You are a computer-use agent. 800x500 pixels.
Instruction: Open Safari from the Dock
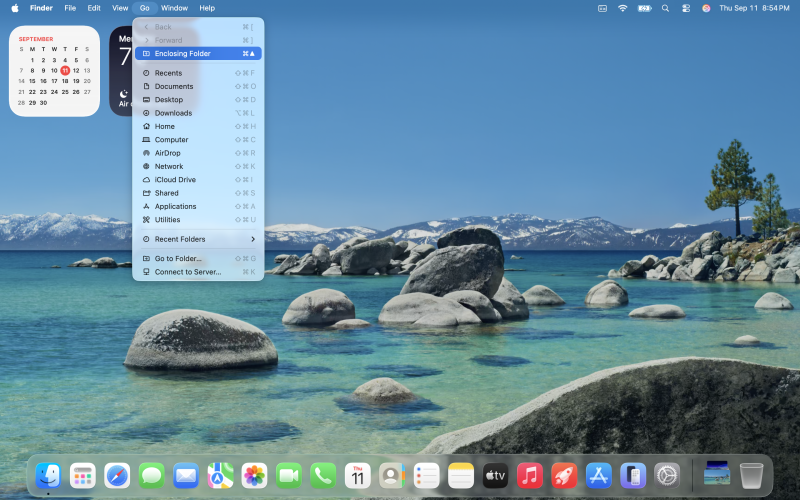click(x=117, y=475)
